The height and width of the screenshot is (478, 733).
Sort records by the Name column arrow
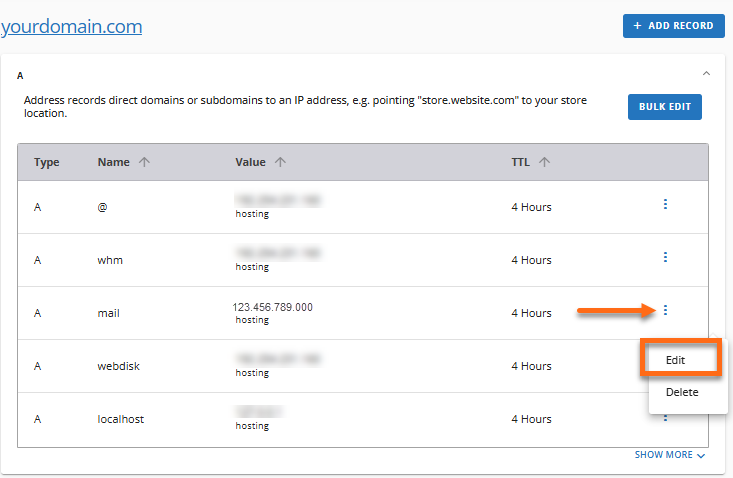pos(145,162)
